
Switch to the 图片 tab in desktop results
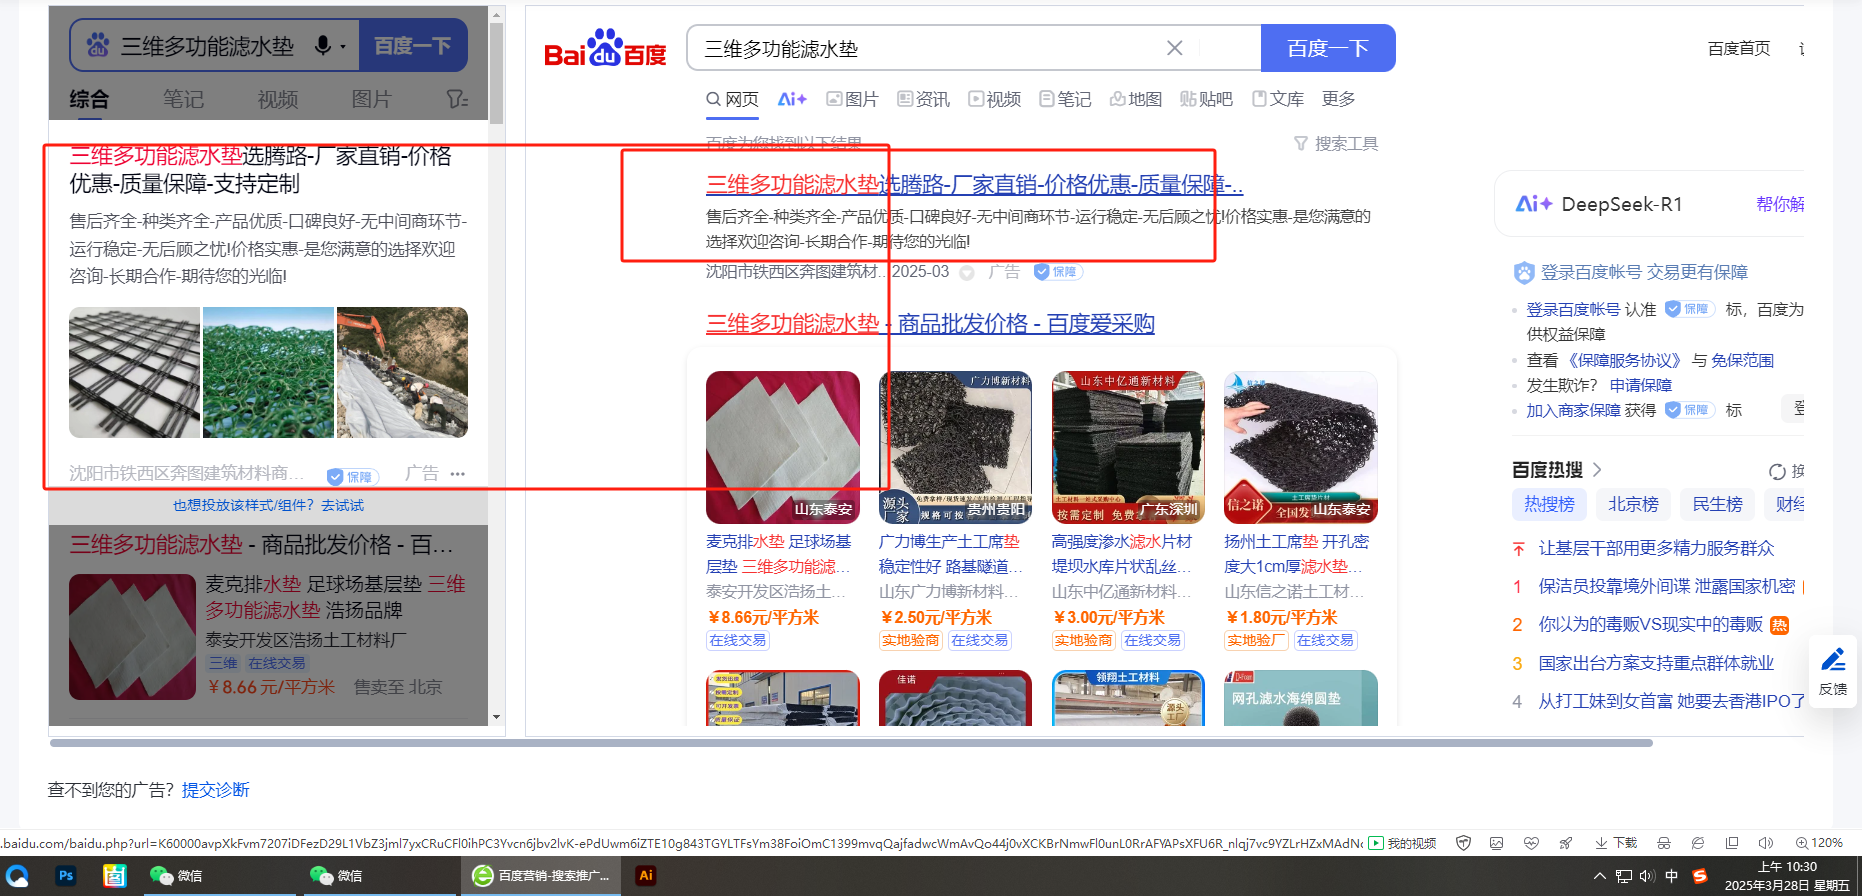tap(852, 99)
